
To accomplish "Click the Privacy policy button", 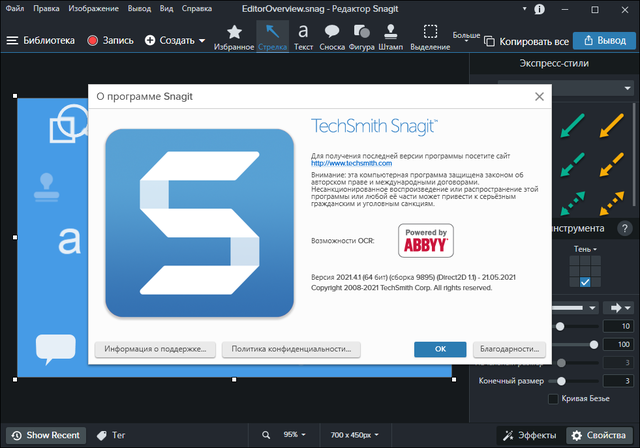I will [291, 349].
